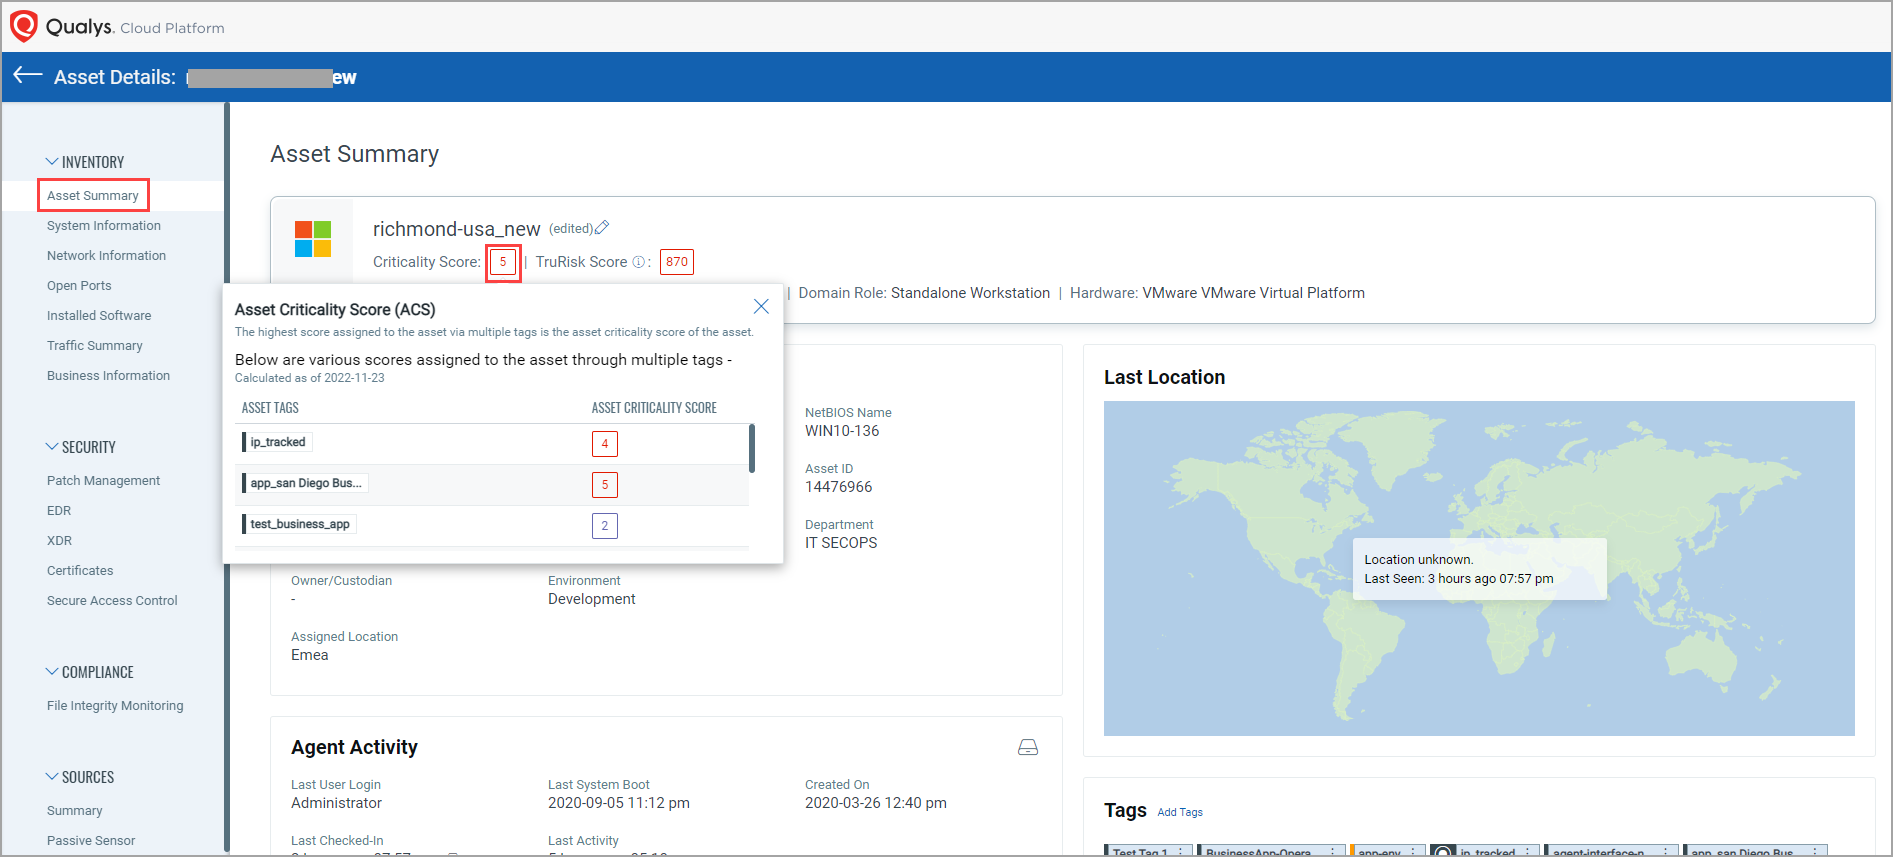Click the Windows OS logo thumbnail
Viewport: 1893px width, 857px height.
313,239
